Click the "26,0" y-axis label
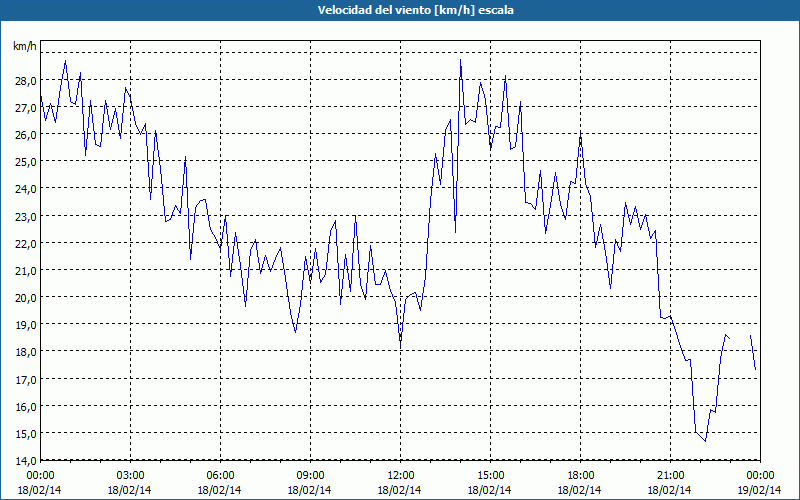 tap(27, 134)
